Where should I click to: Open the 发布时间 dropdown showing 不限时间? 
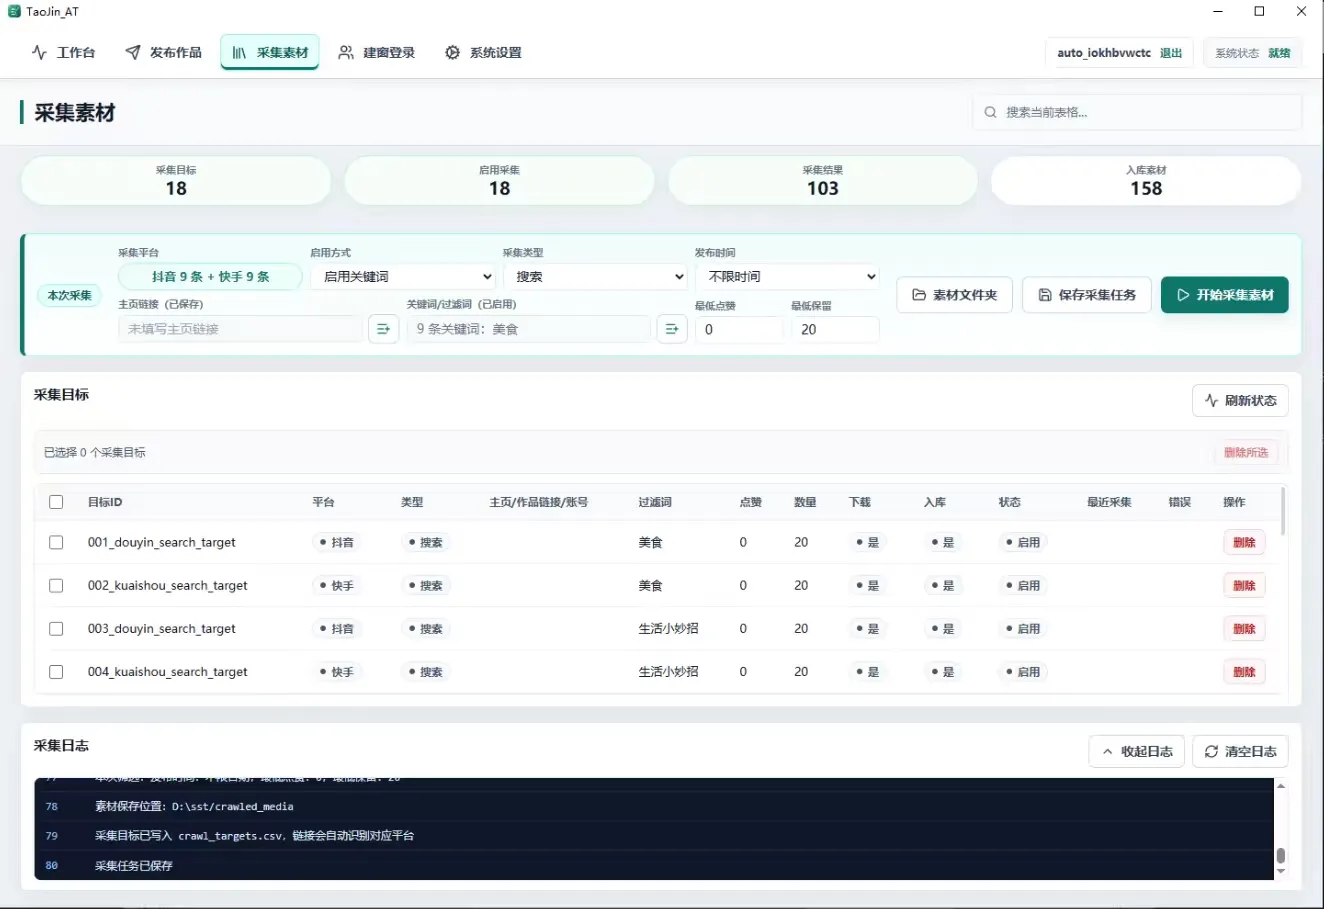(787, 277)
